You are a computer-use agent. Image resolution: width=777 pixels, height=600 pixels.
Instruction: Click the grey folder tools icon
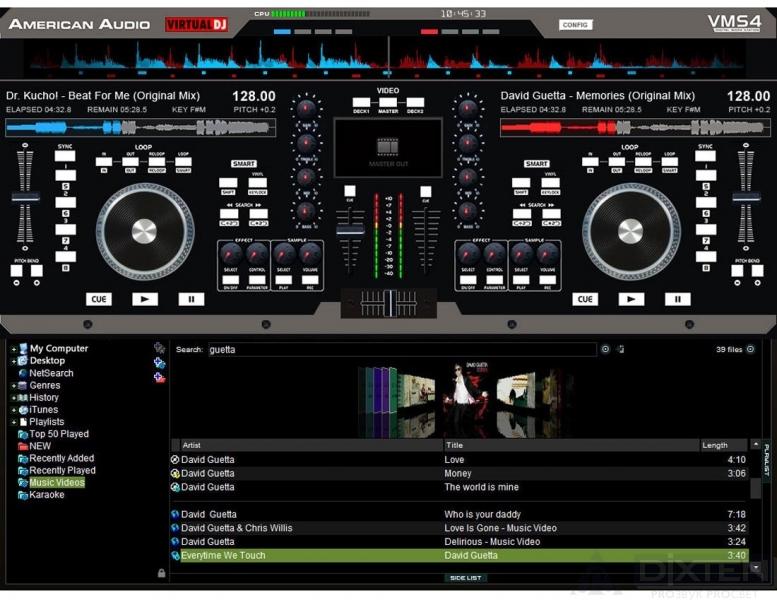click(x=159, y=348)
